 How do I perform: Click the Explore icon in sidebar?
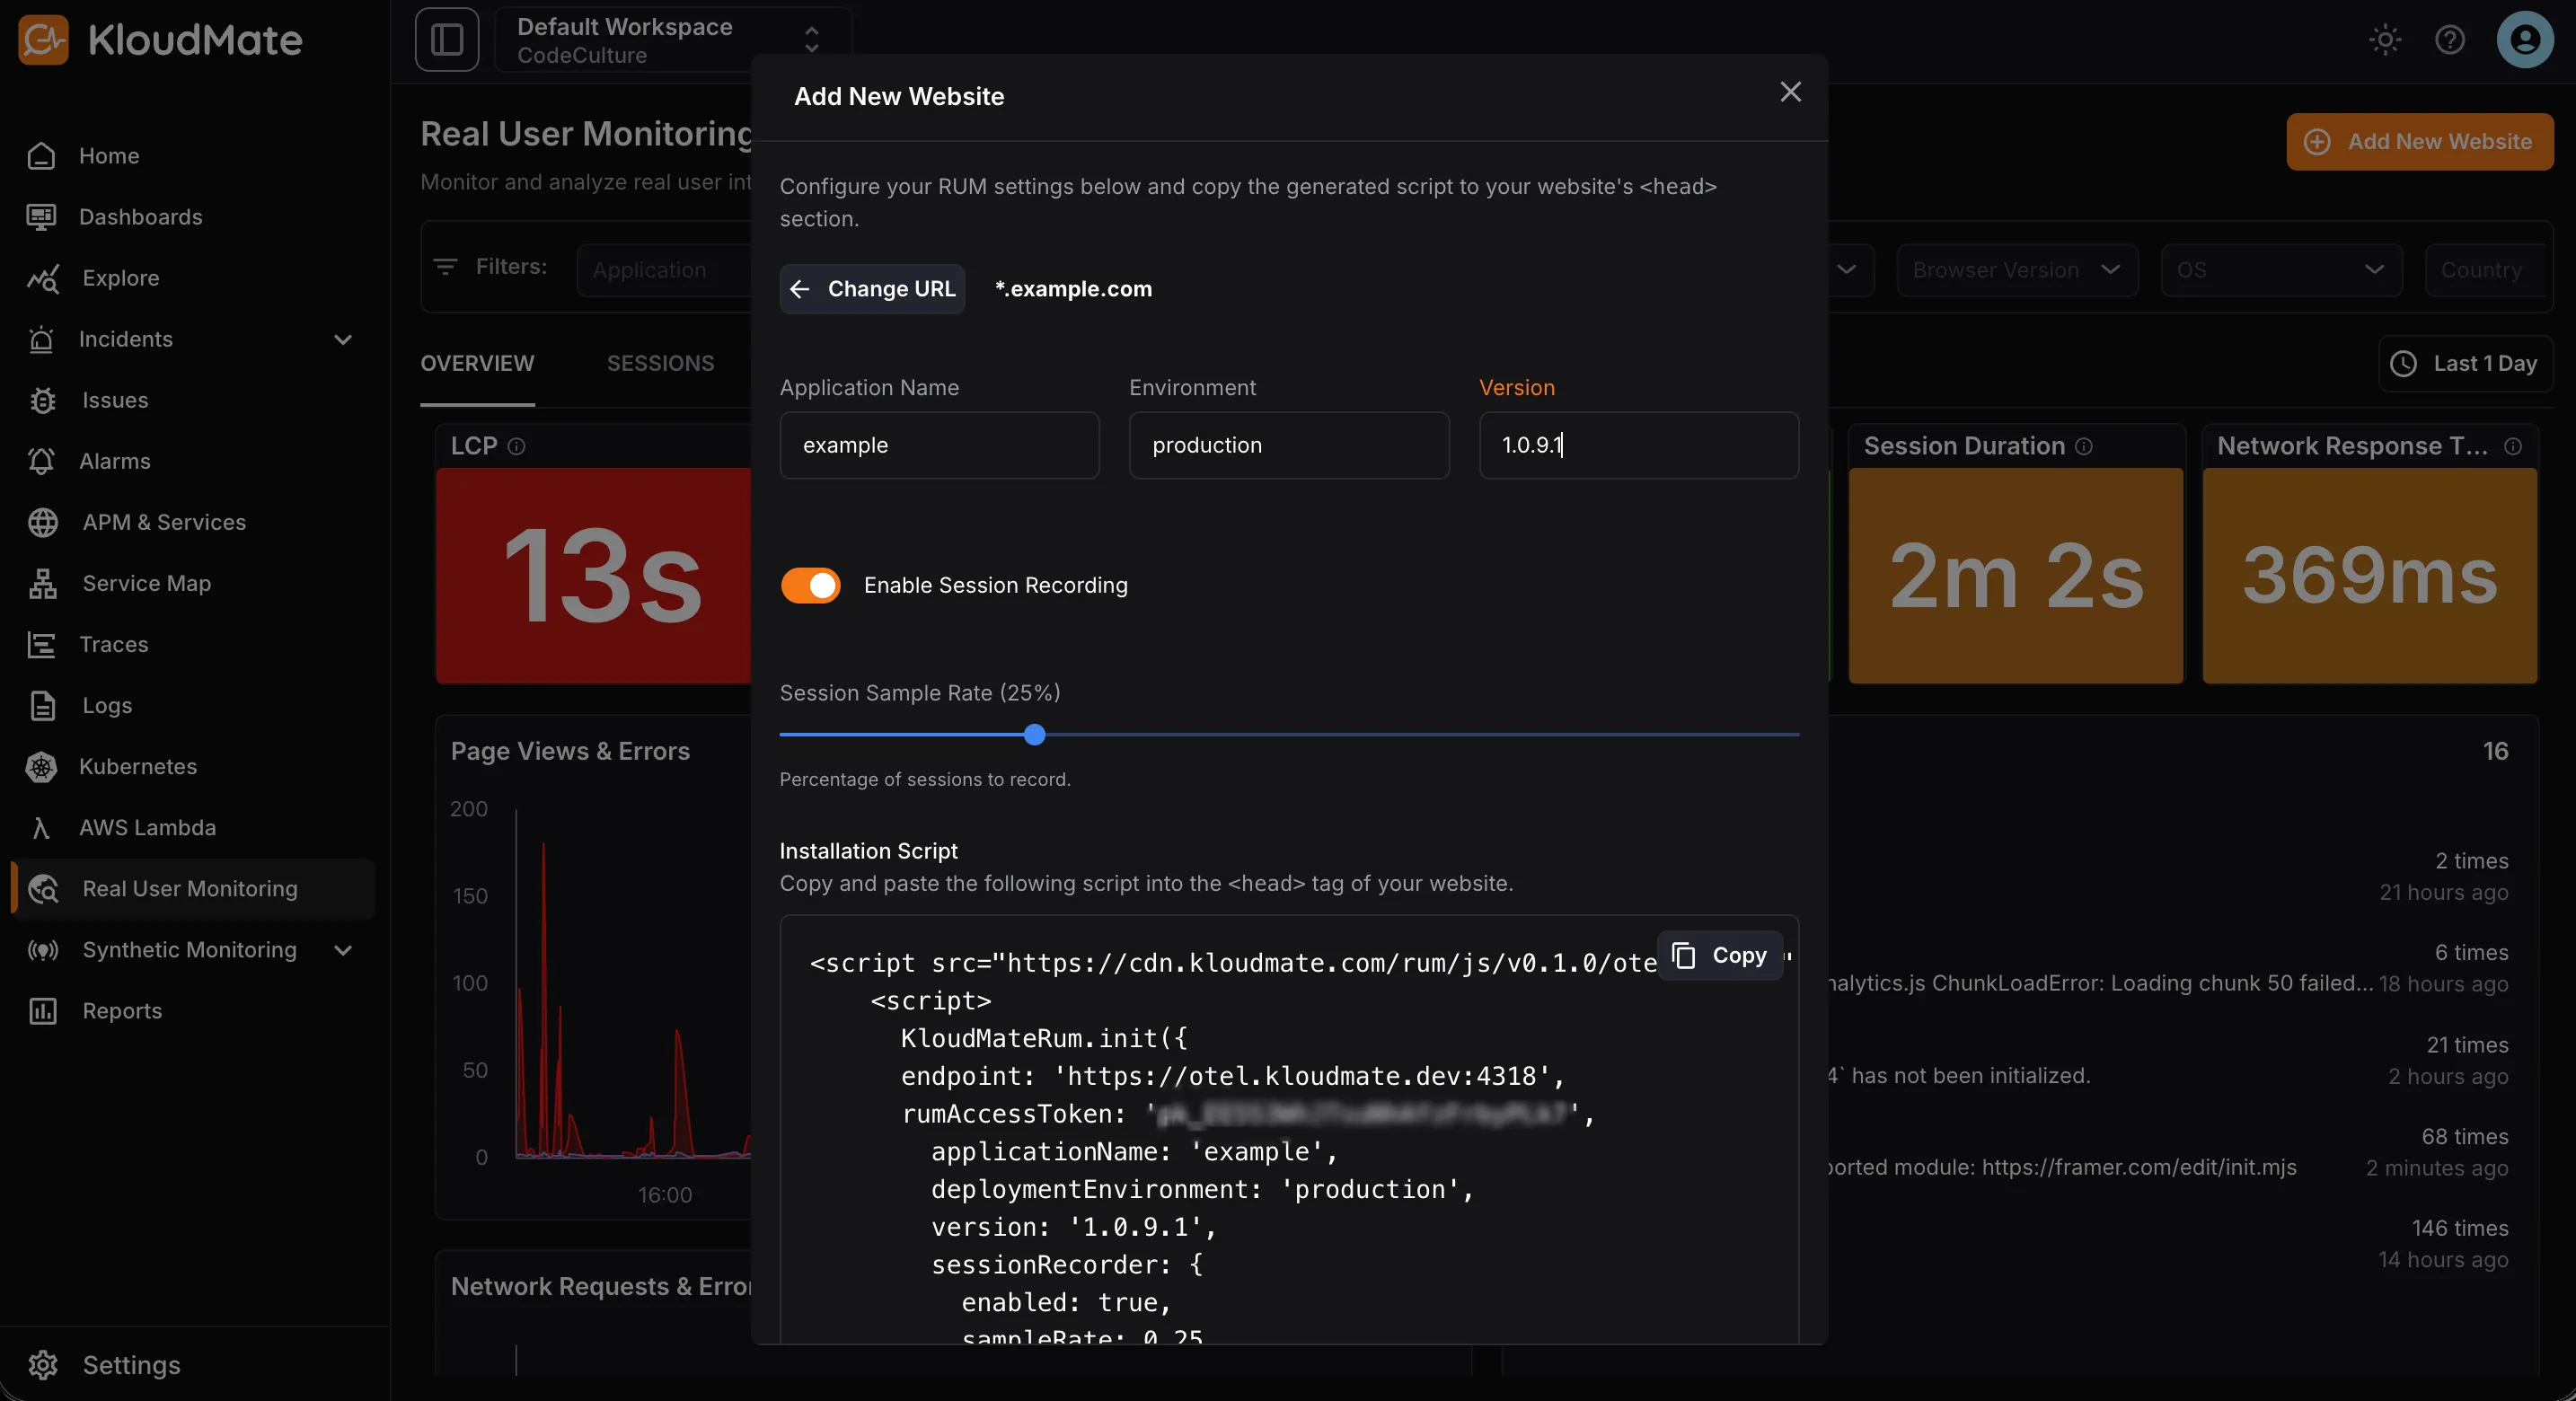(x=42, y=278)
